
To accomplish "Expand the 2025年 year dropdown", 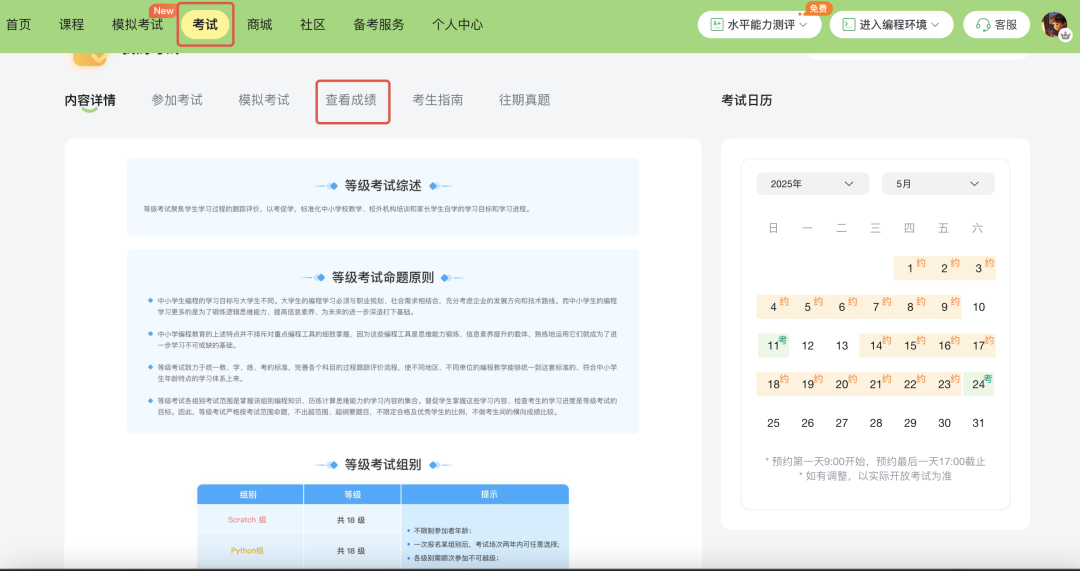I will 812,184.
